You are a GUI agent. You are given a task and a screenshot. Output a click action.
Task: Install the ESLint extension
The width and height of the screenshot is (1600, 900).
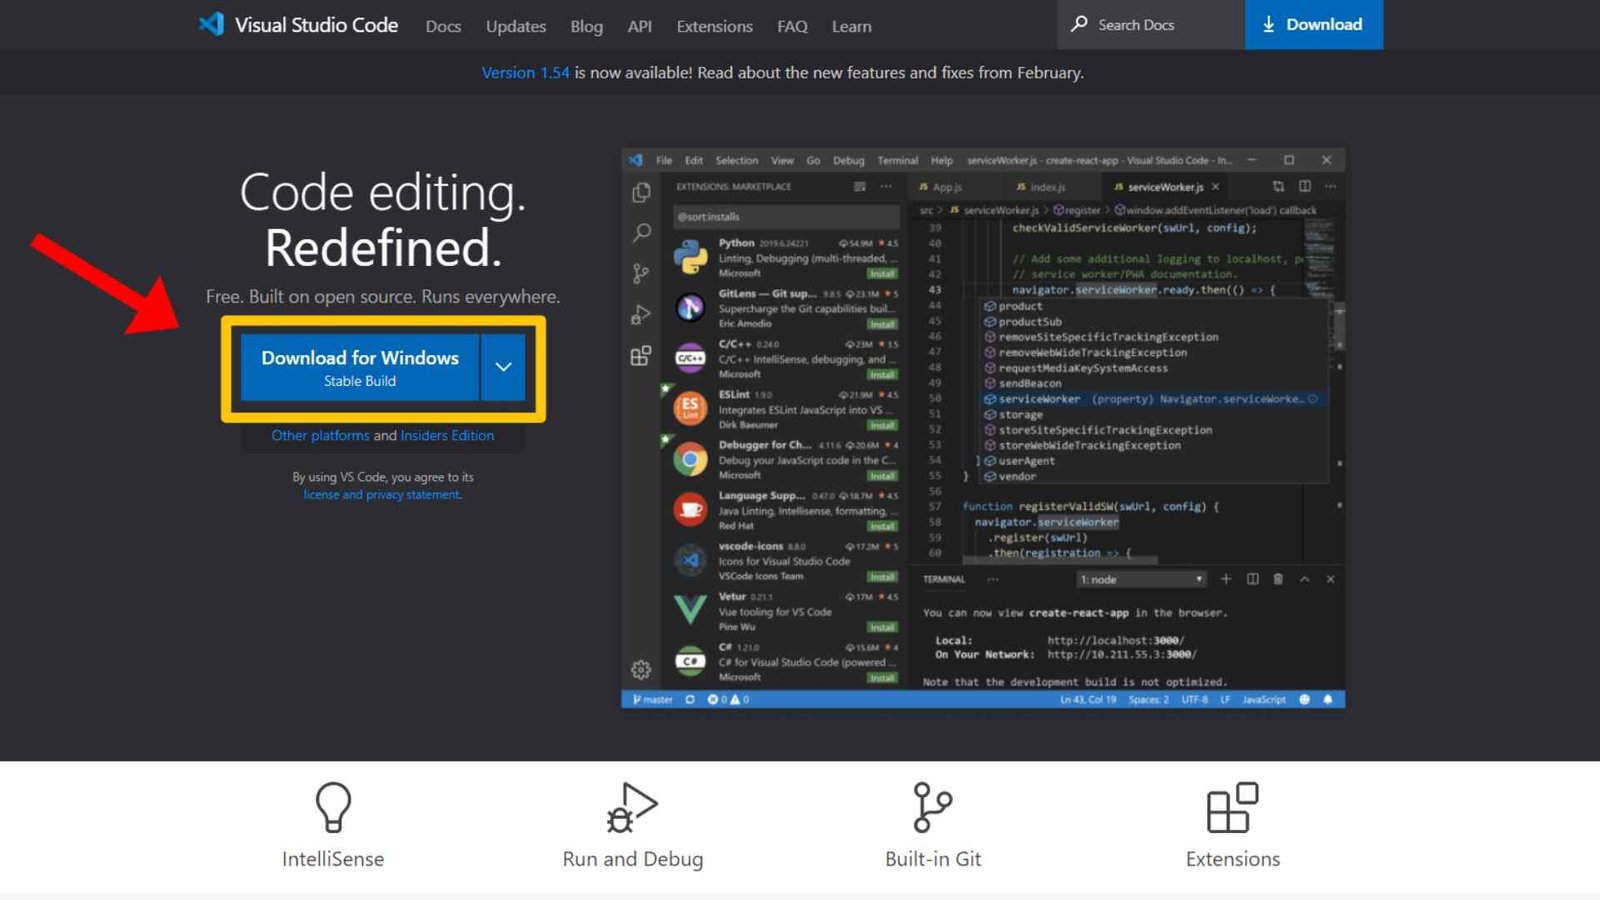(882, 425)
